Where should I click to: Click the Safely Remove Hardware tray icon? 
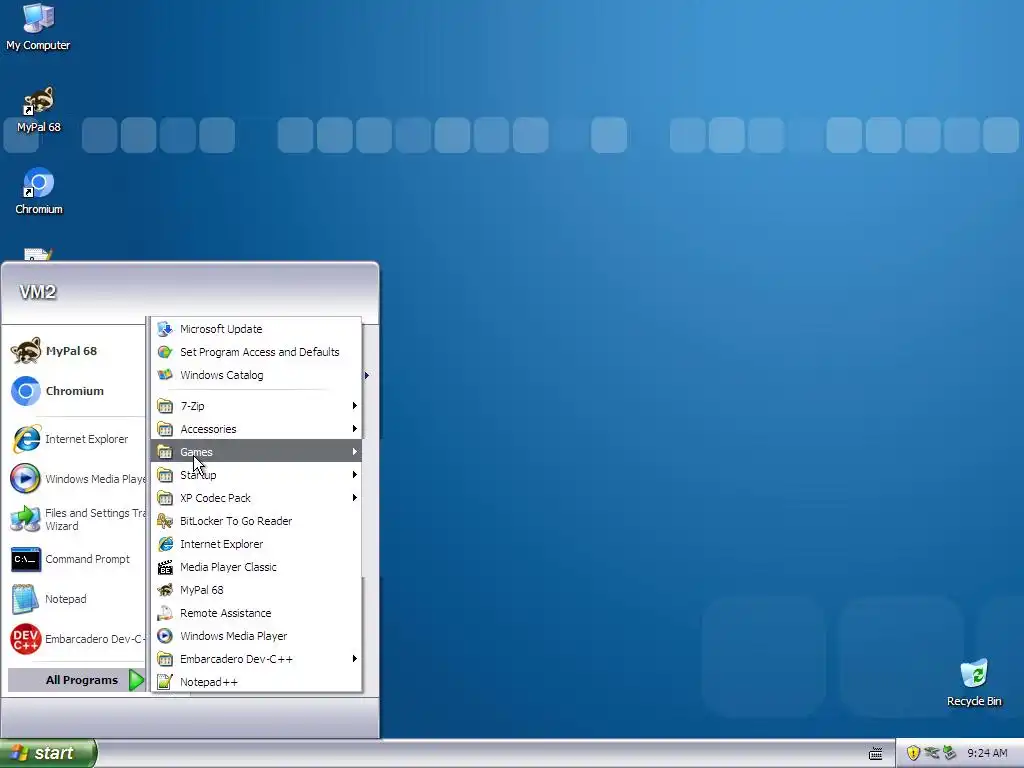[950, 753]
